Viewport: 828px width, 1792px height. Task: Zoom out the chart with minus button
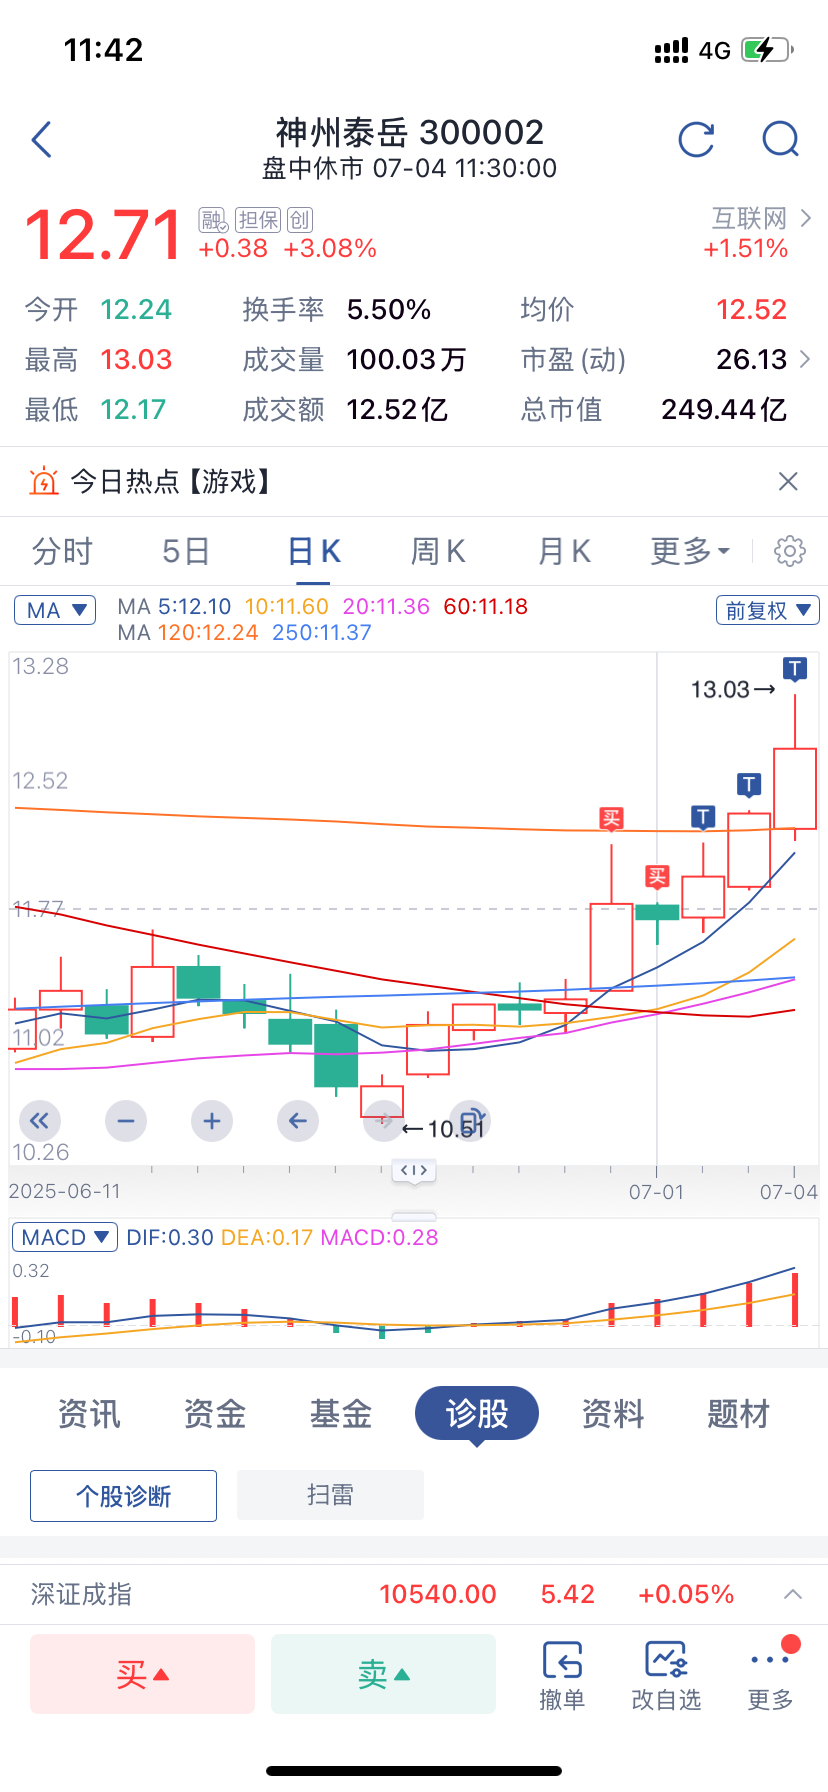125,1121
